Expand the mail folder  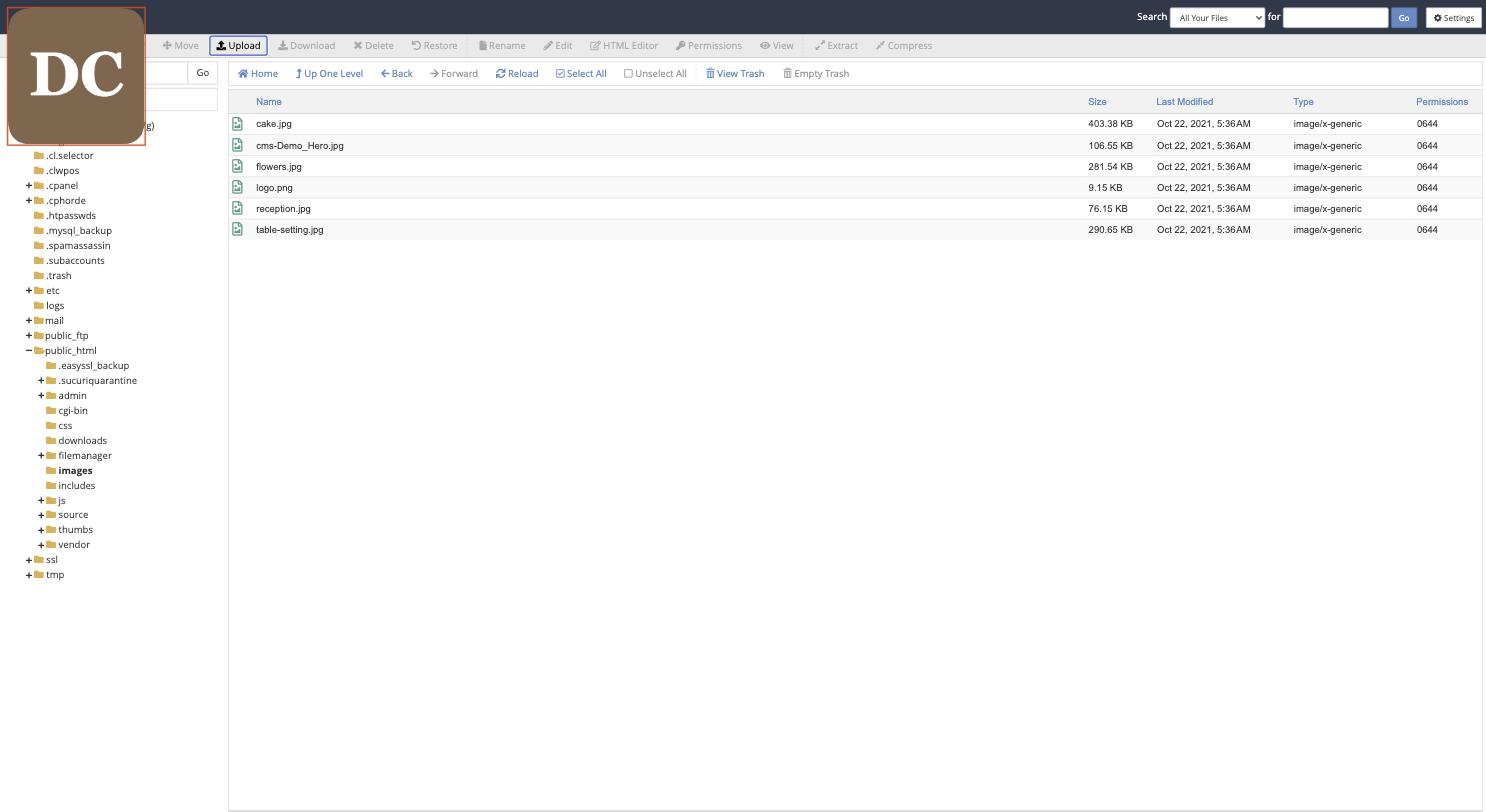coord(29,321)
